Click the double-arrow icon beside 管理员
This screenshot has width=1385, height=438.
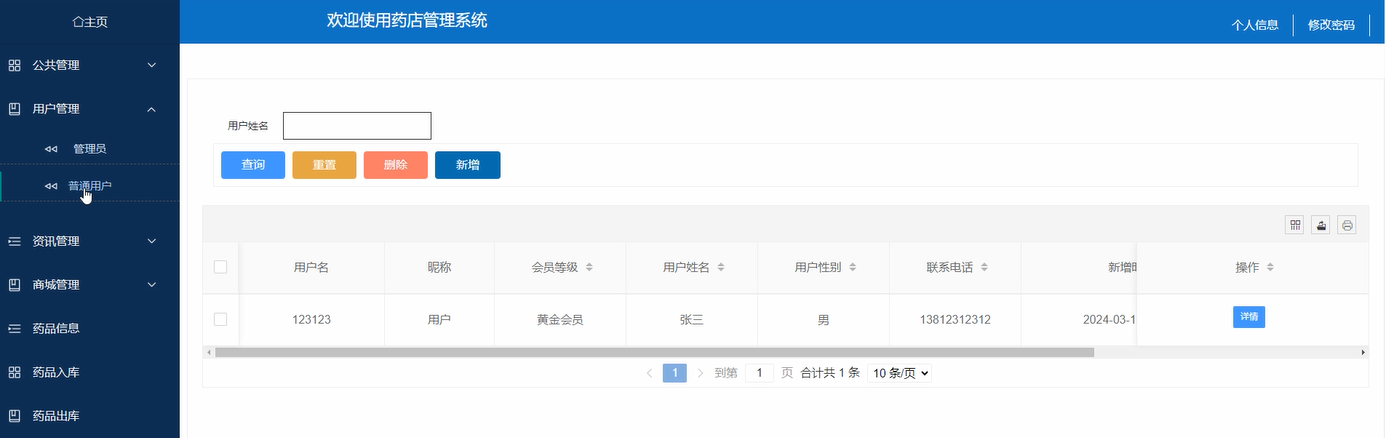click(51, 149)
